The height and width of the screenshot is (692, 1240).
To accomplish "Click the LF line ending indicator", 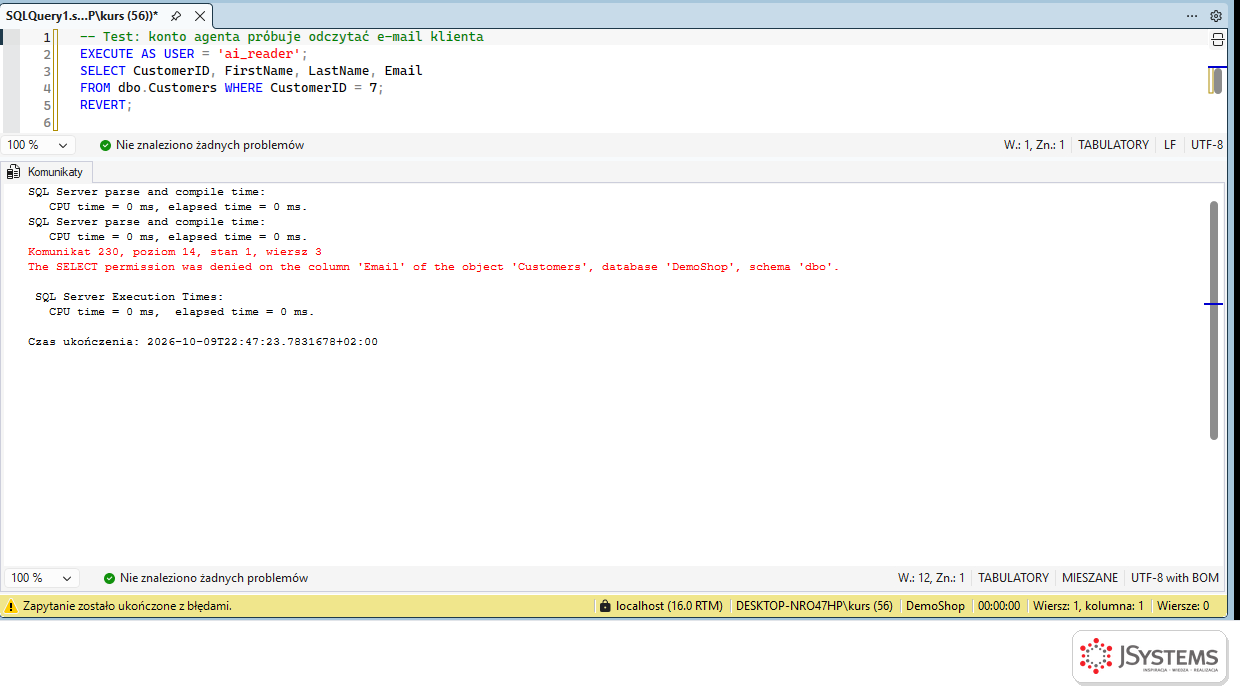I will 1170,145.
